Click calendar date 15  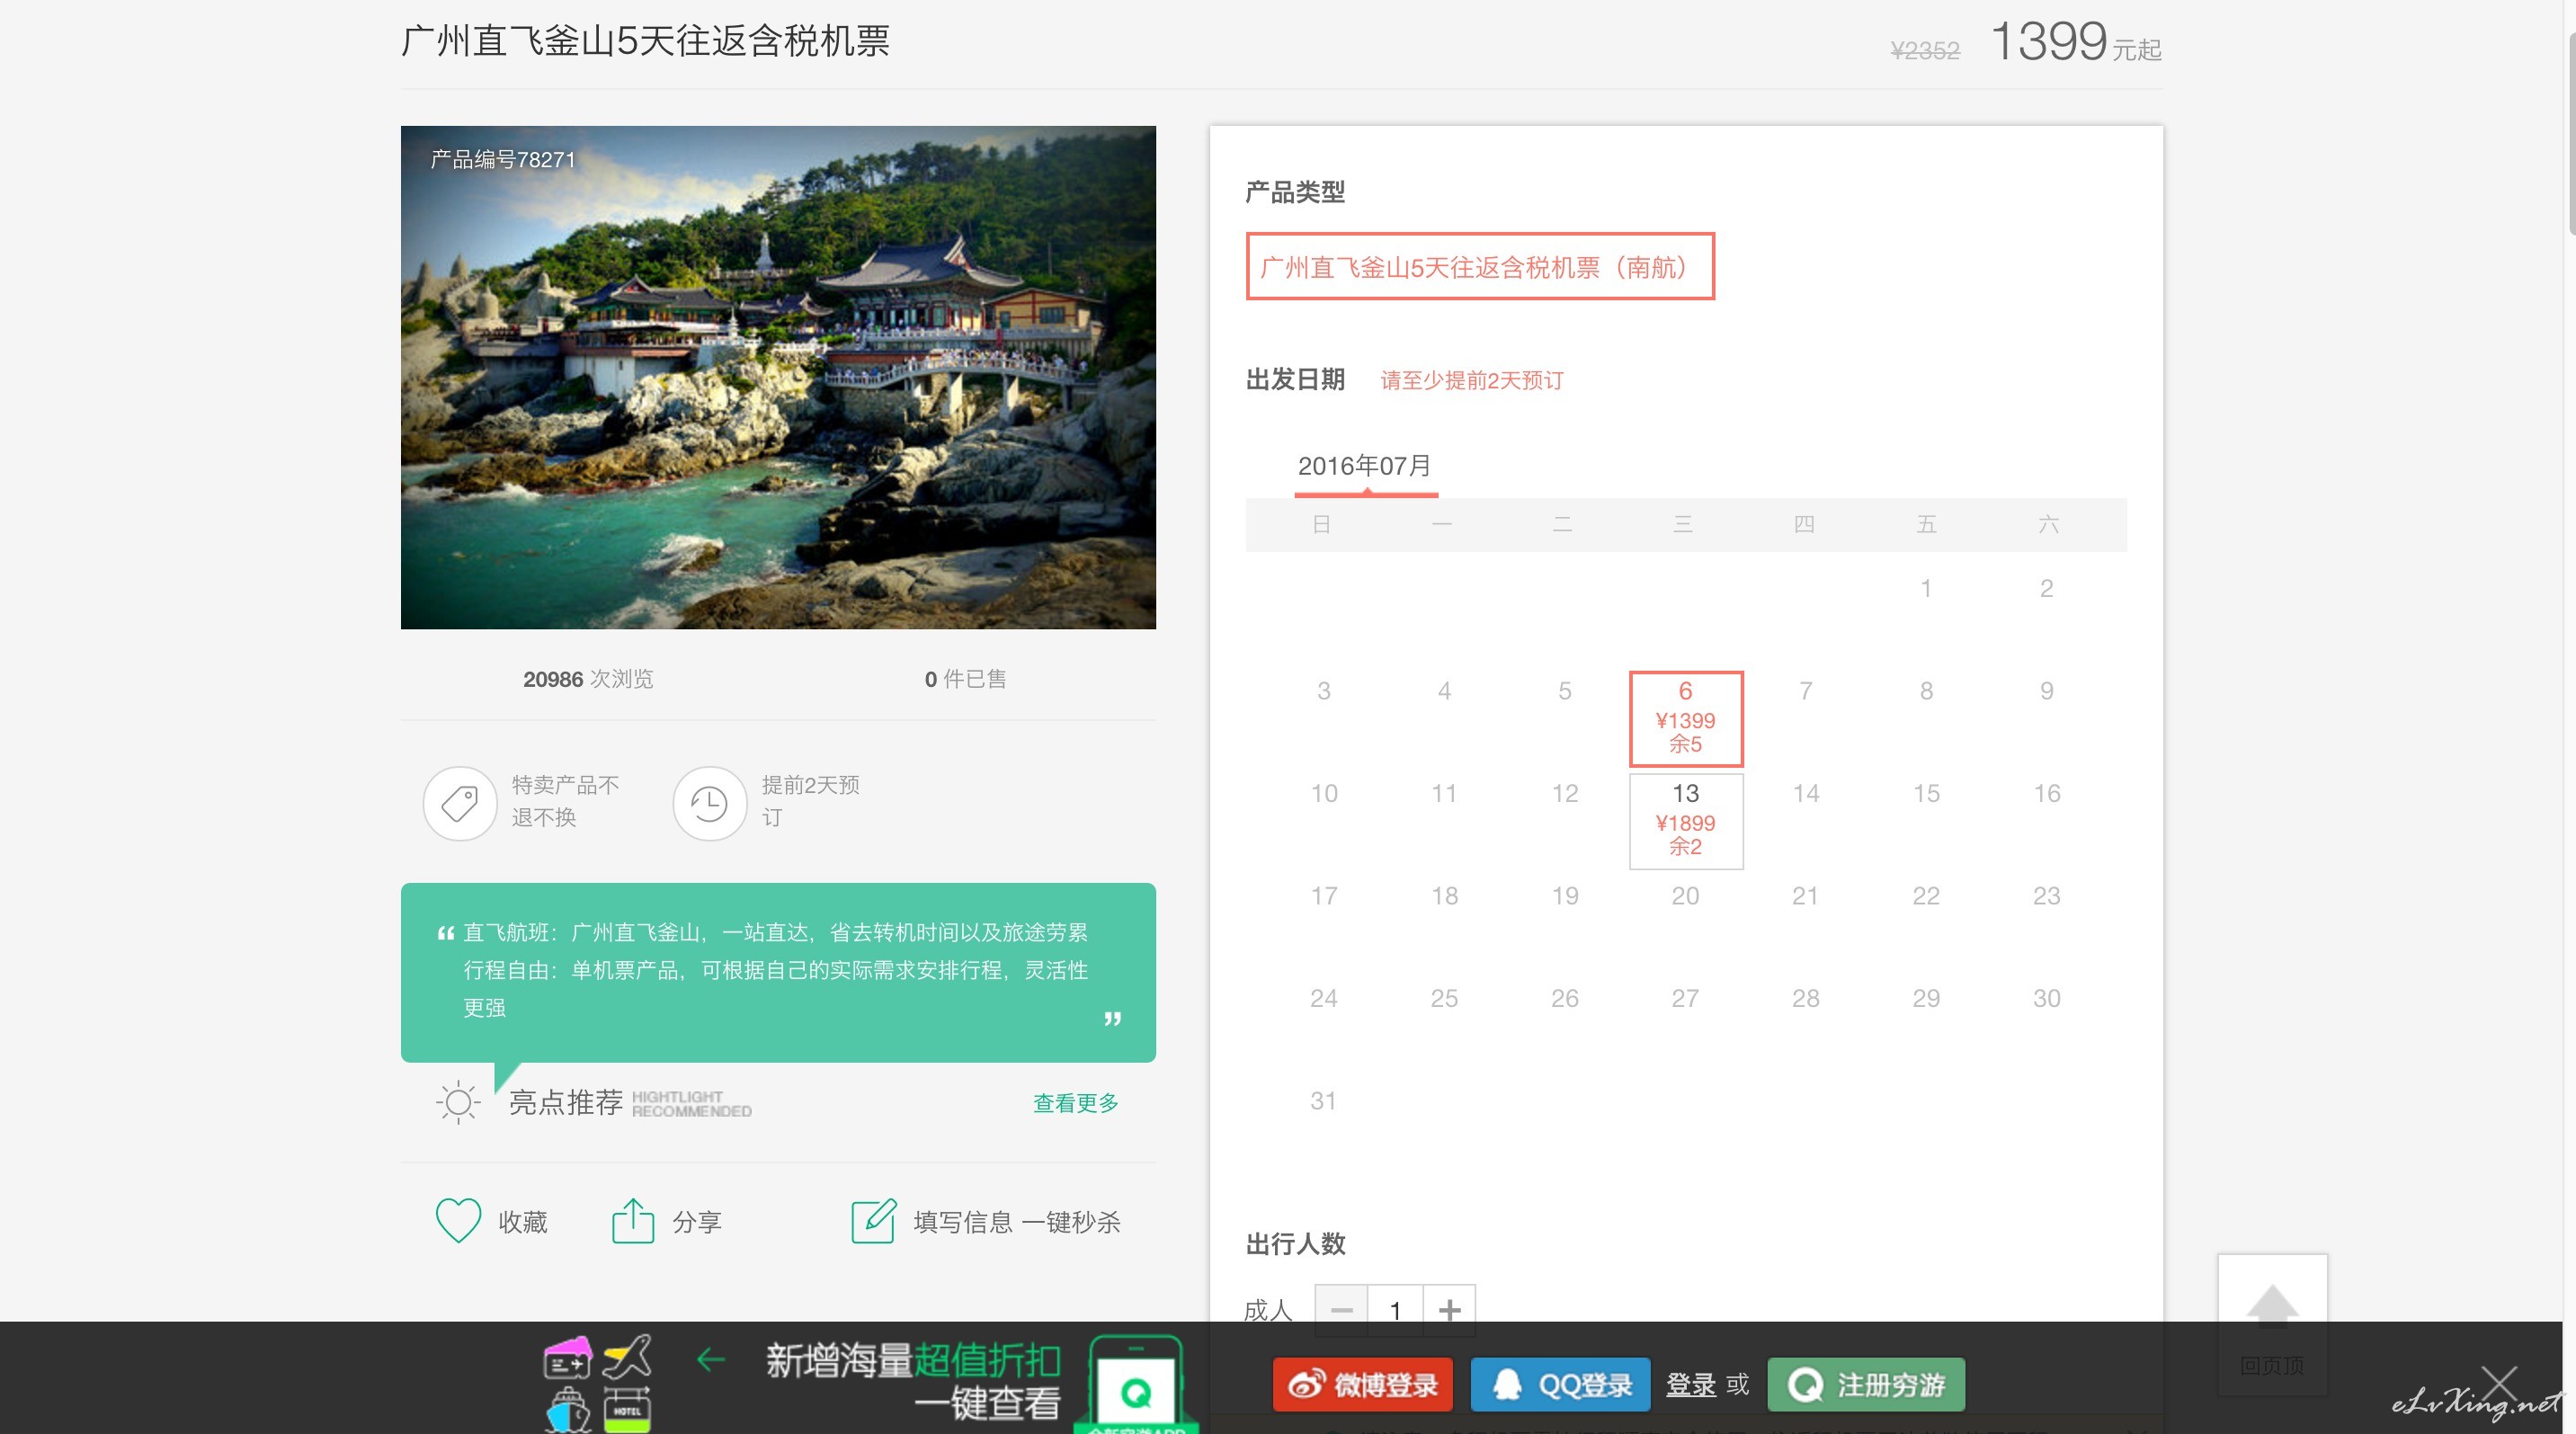[1926, 793]
